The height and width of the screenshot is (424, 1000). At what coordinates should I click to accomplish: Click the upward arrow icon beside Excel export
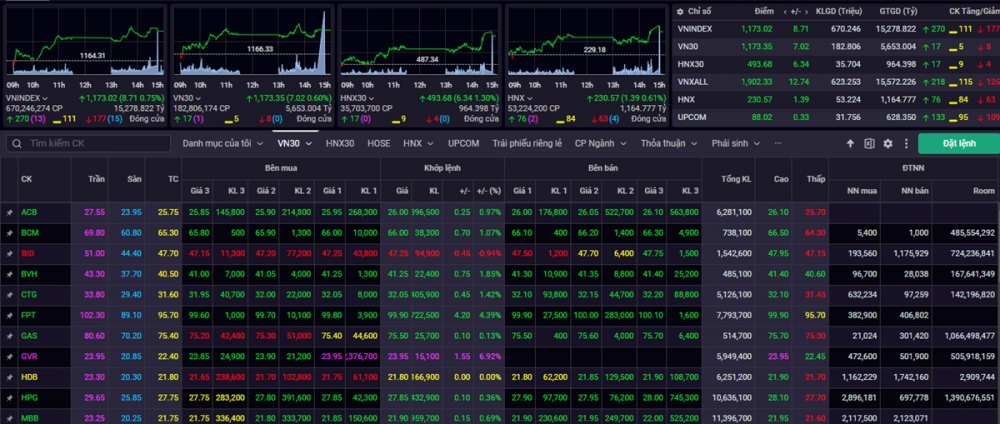click(850, 143)
